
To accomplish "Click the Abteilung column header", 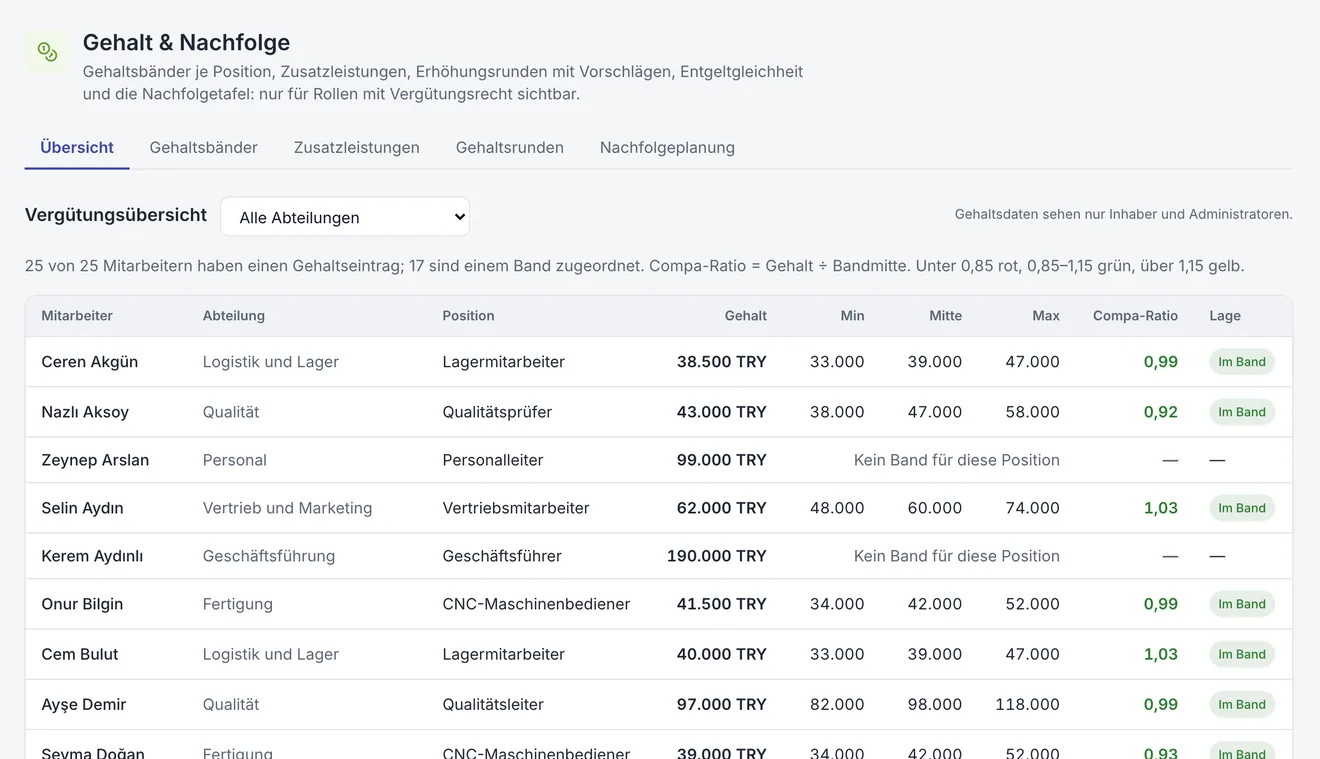I will [234, 316].
